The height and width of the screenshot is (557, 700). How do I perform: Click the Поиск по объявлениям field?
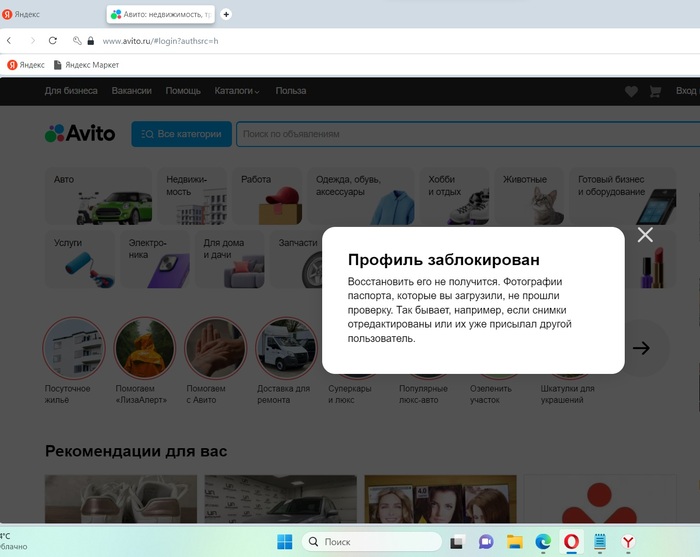[468, 134]
